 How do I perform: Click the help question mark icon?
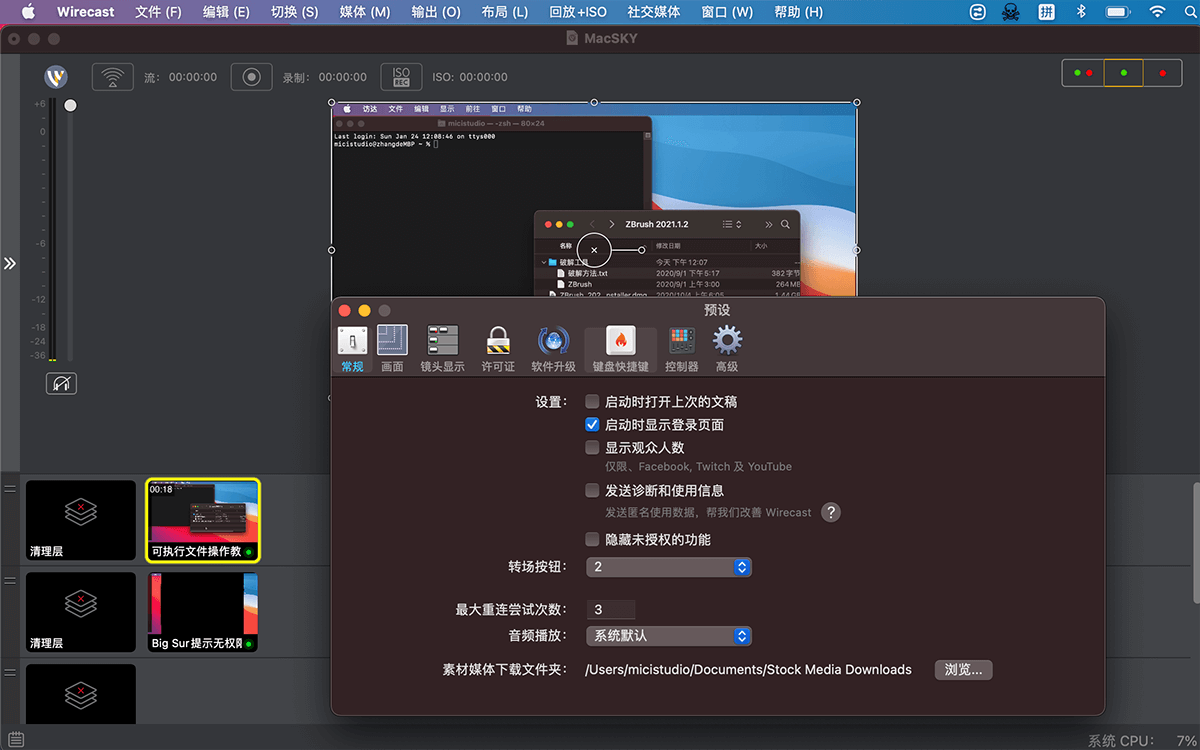click(x=831, y=513)
